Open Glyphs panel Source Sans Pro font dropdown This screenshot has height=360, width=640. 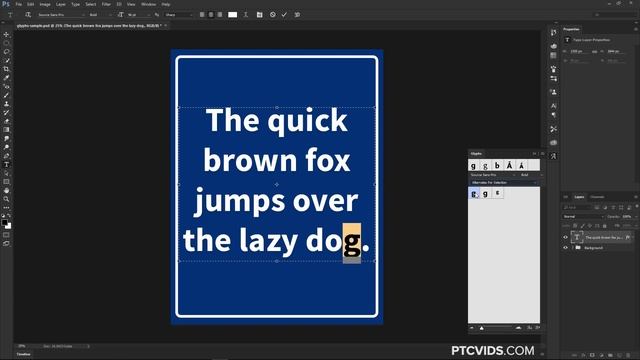coord(493,175)
